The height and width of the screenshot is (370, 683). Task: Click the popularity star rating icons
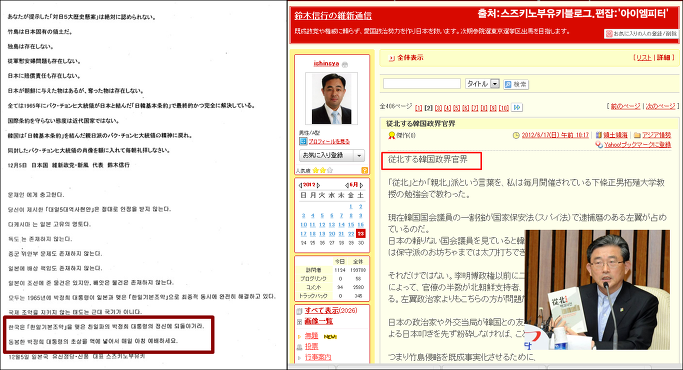pos(323,170)
